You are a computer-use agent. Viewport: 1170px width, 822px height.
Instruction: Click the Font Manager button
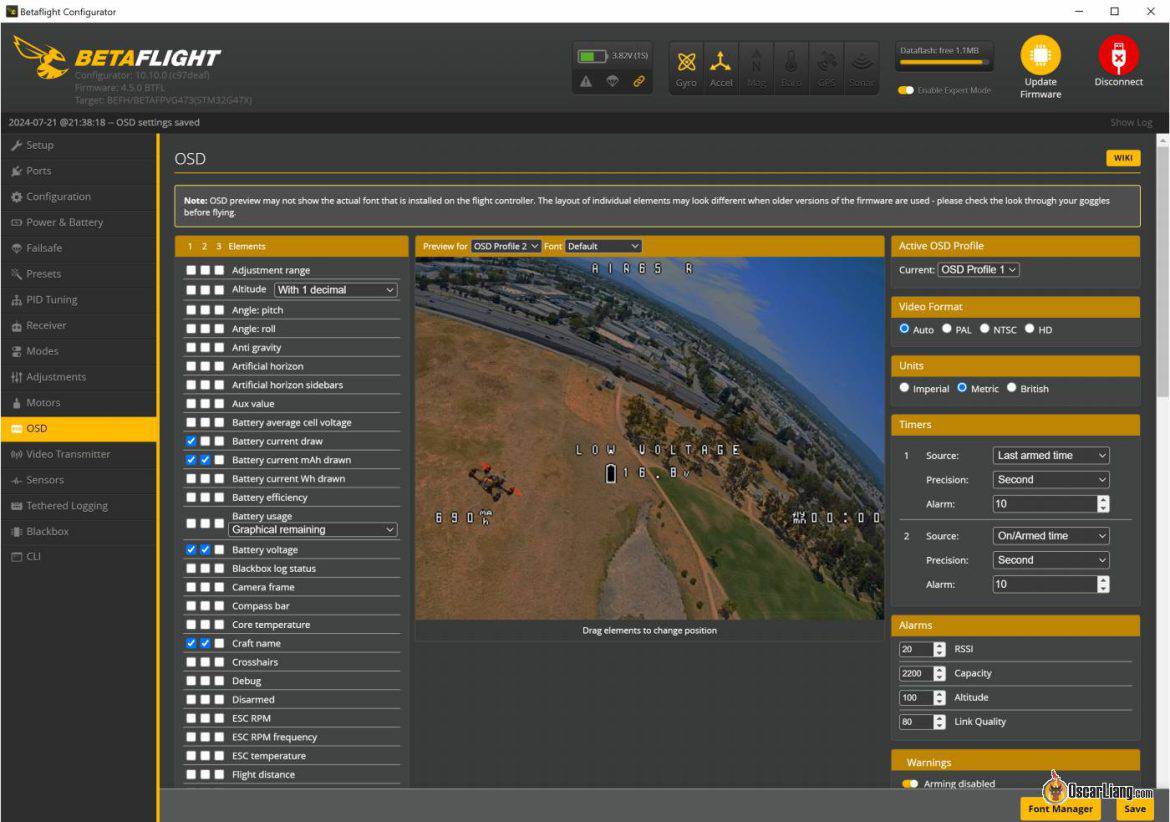click(x=1060, y=809)
